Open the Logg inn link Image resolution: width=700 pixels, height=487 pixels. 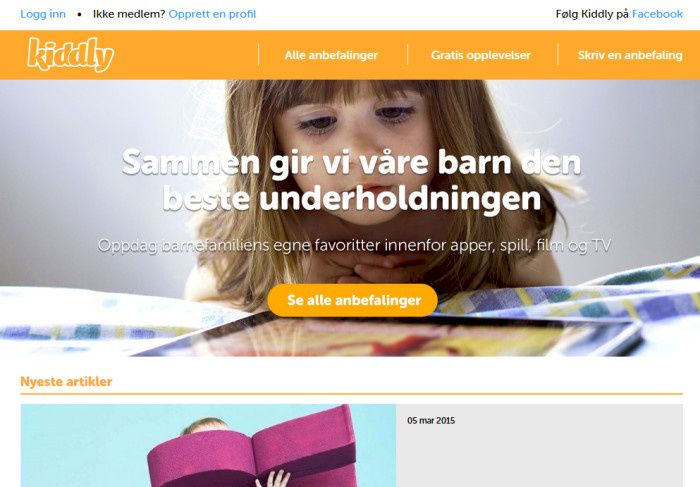click(43, 14)
